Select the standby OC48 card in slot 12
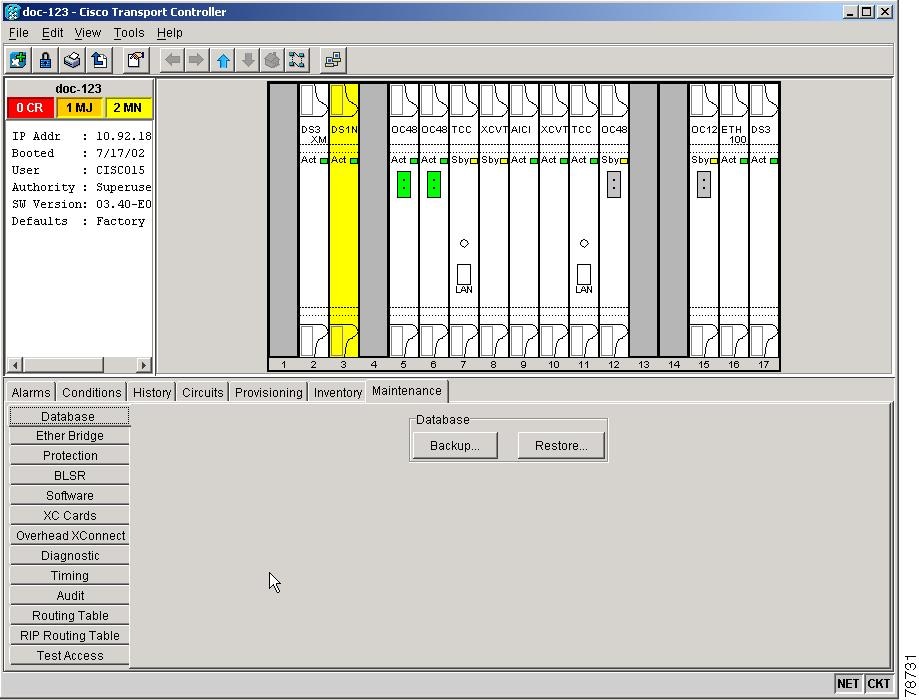The width and height of the screenshot is (919, 700). point(614,220)
